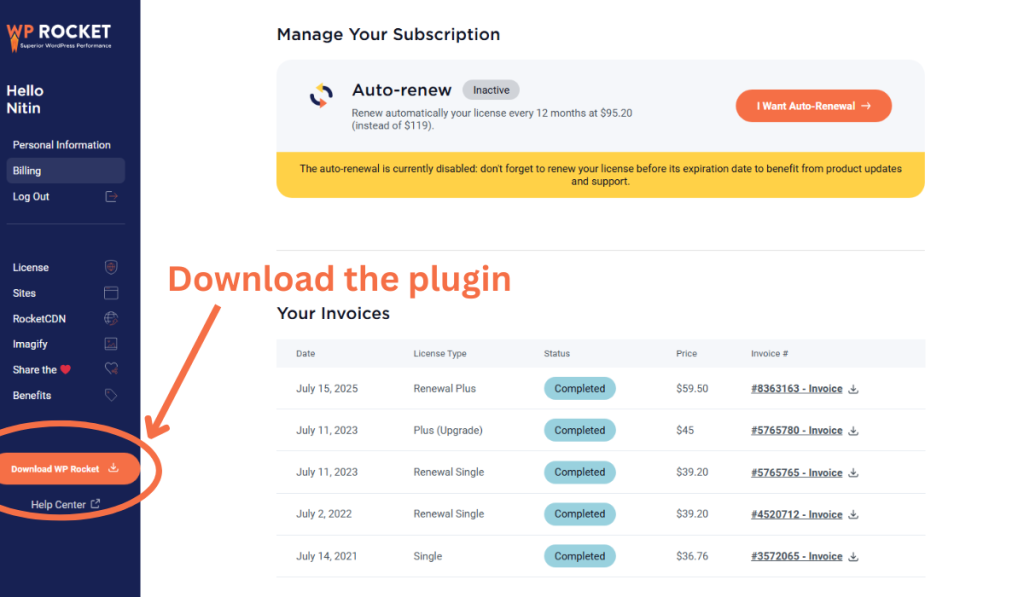
Task: Click Completed status badge for July 15, 2025
Action: pos(580,389)
